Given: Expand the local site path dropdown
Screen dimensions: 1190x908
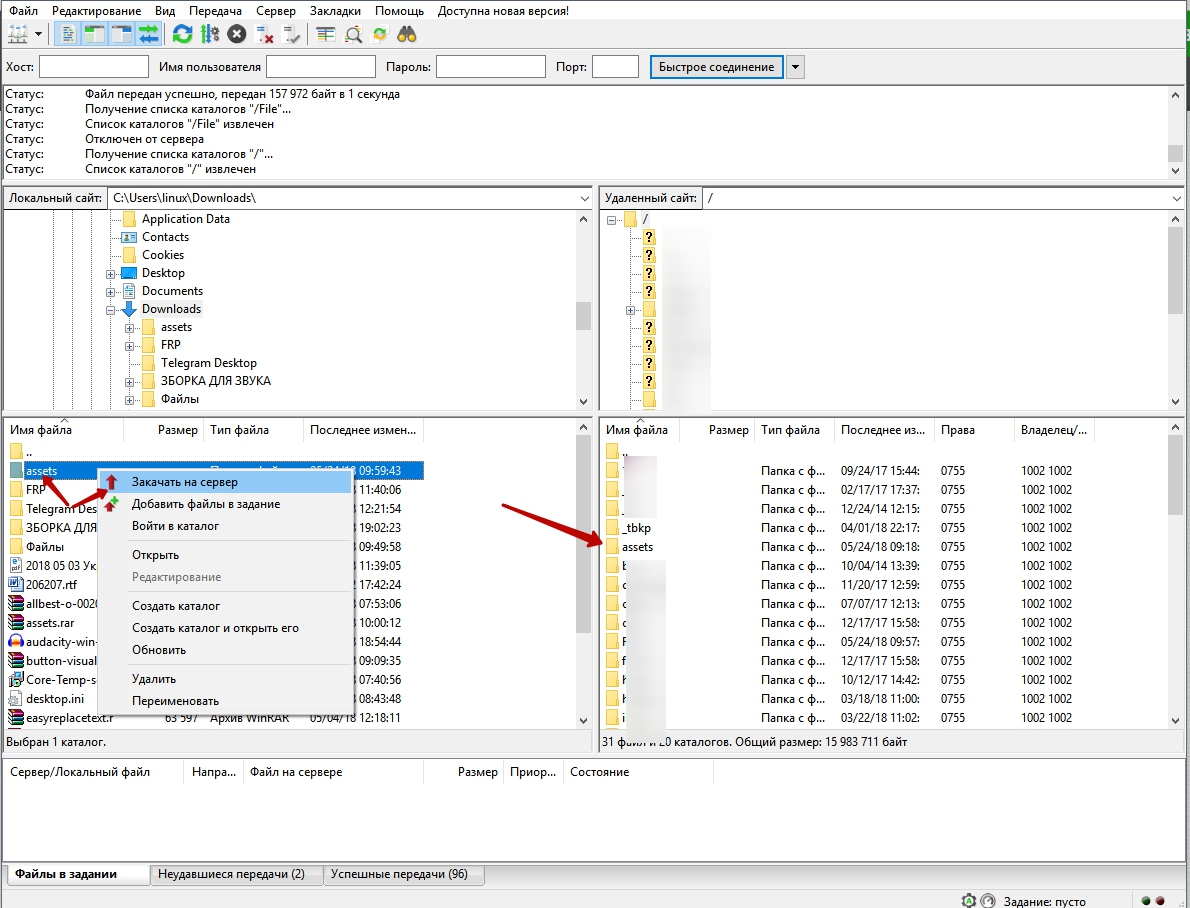Looking at the screenshot, I should pos(584,198).
